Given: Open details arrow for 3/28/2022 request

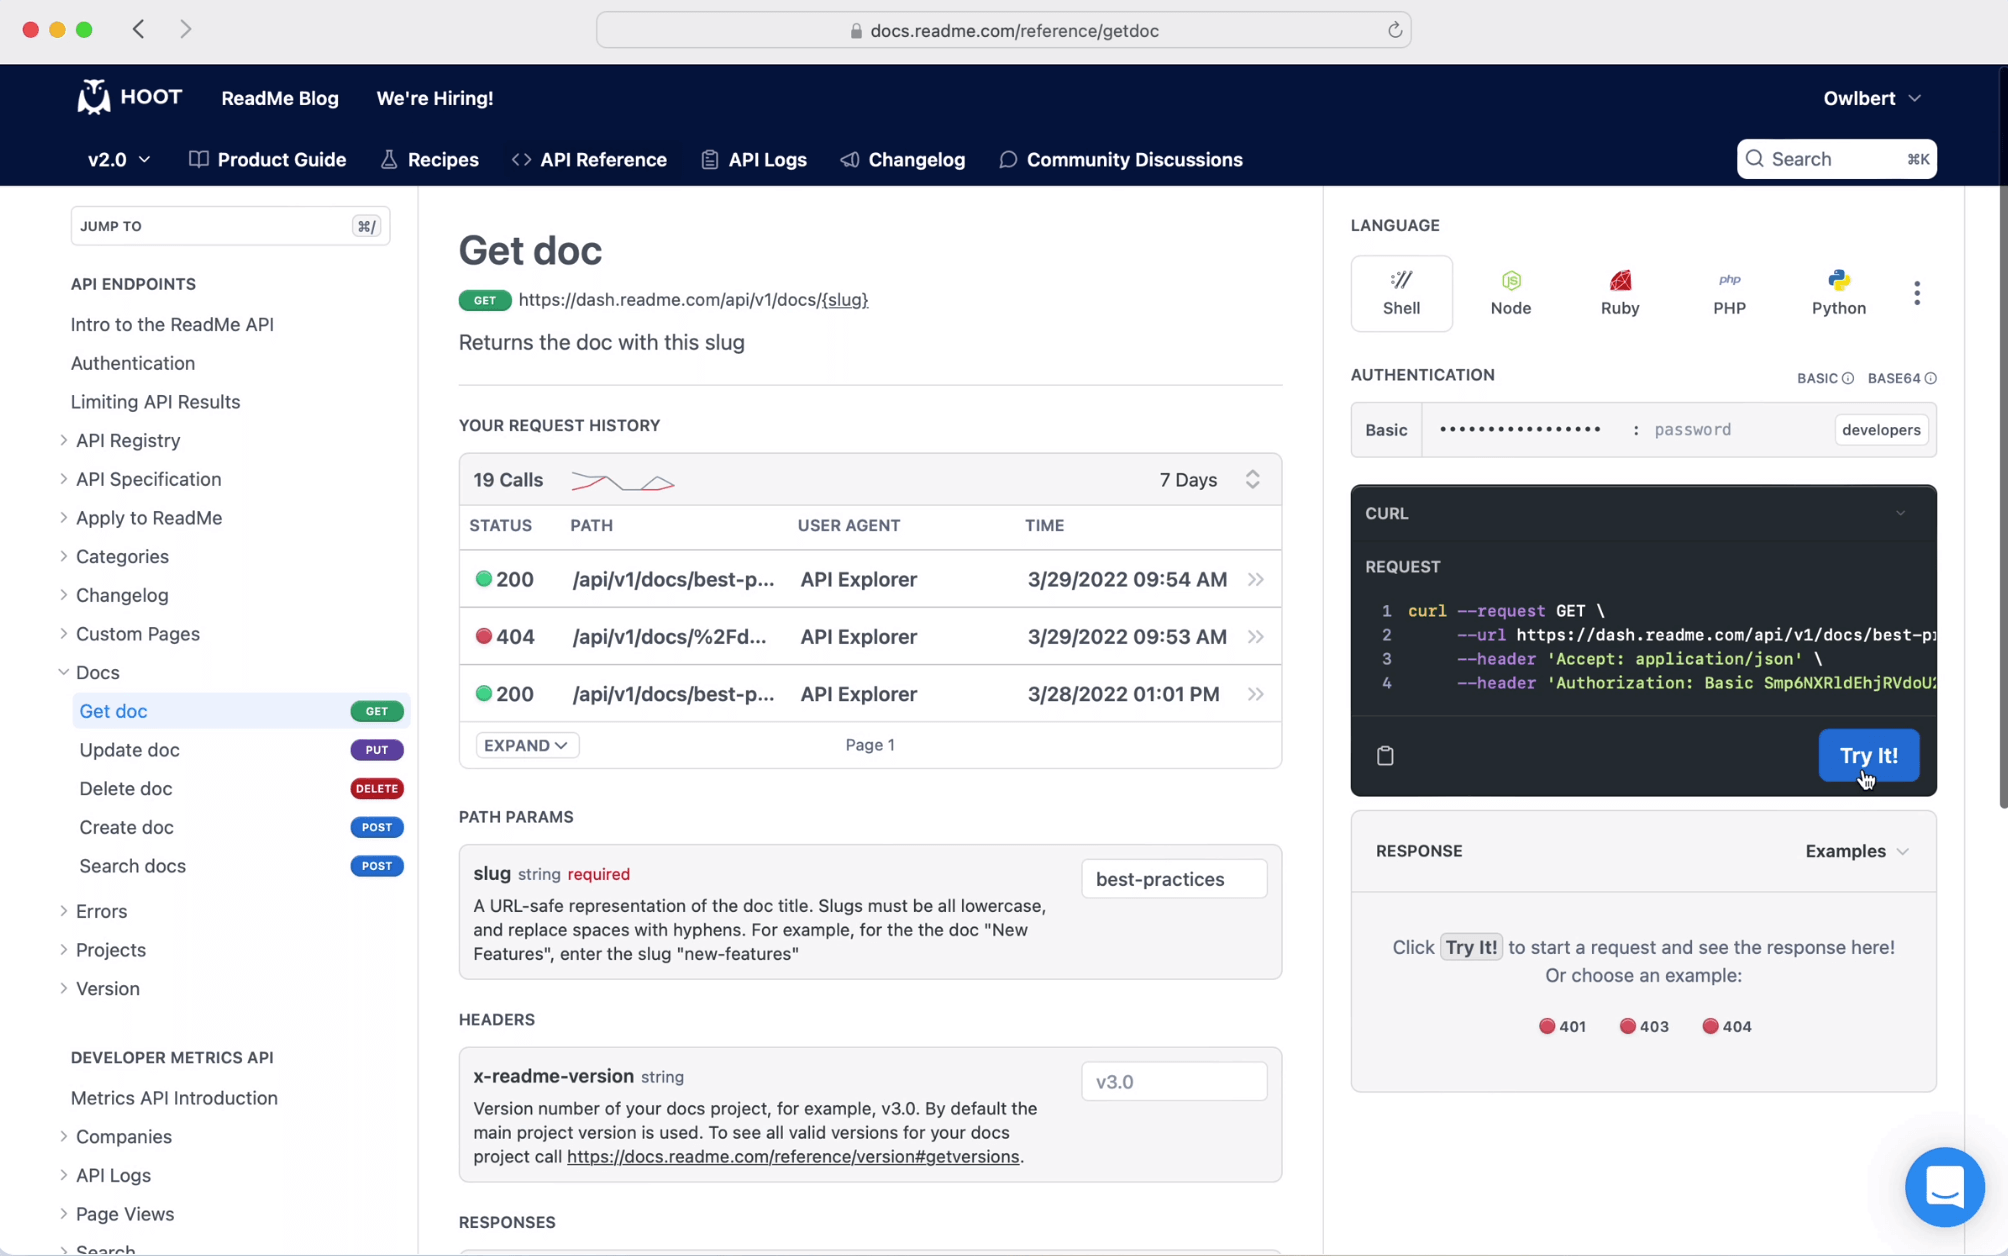Looking at the screenshot, I should (x=1255, y=694).
